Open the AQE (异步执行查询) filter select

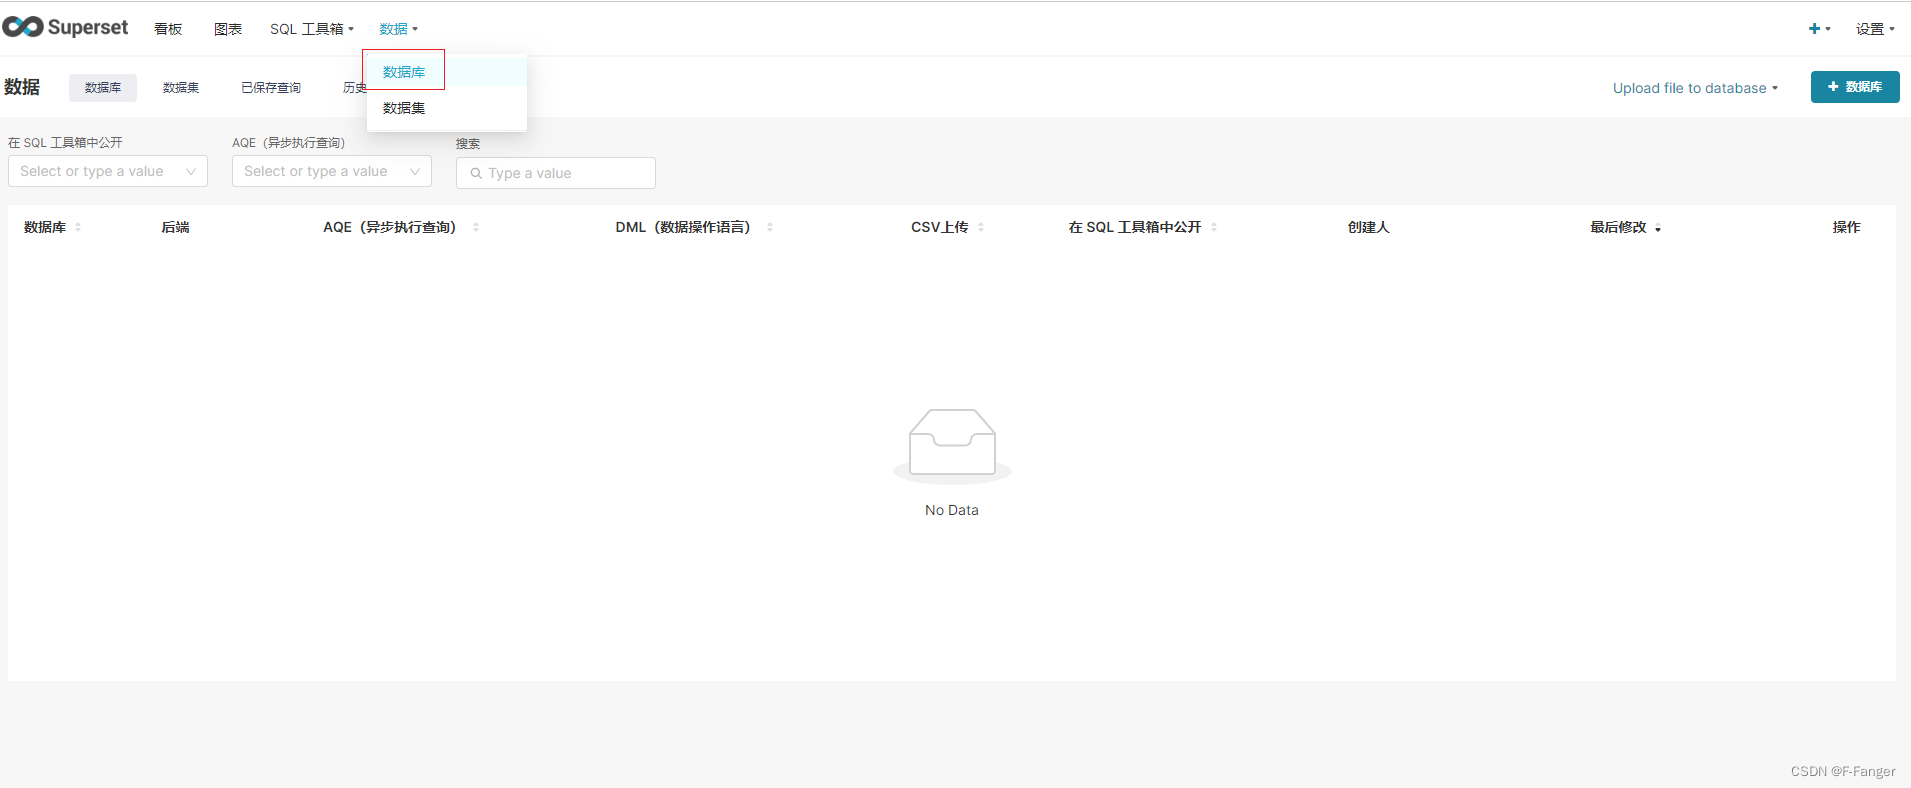coord(332,171)
